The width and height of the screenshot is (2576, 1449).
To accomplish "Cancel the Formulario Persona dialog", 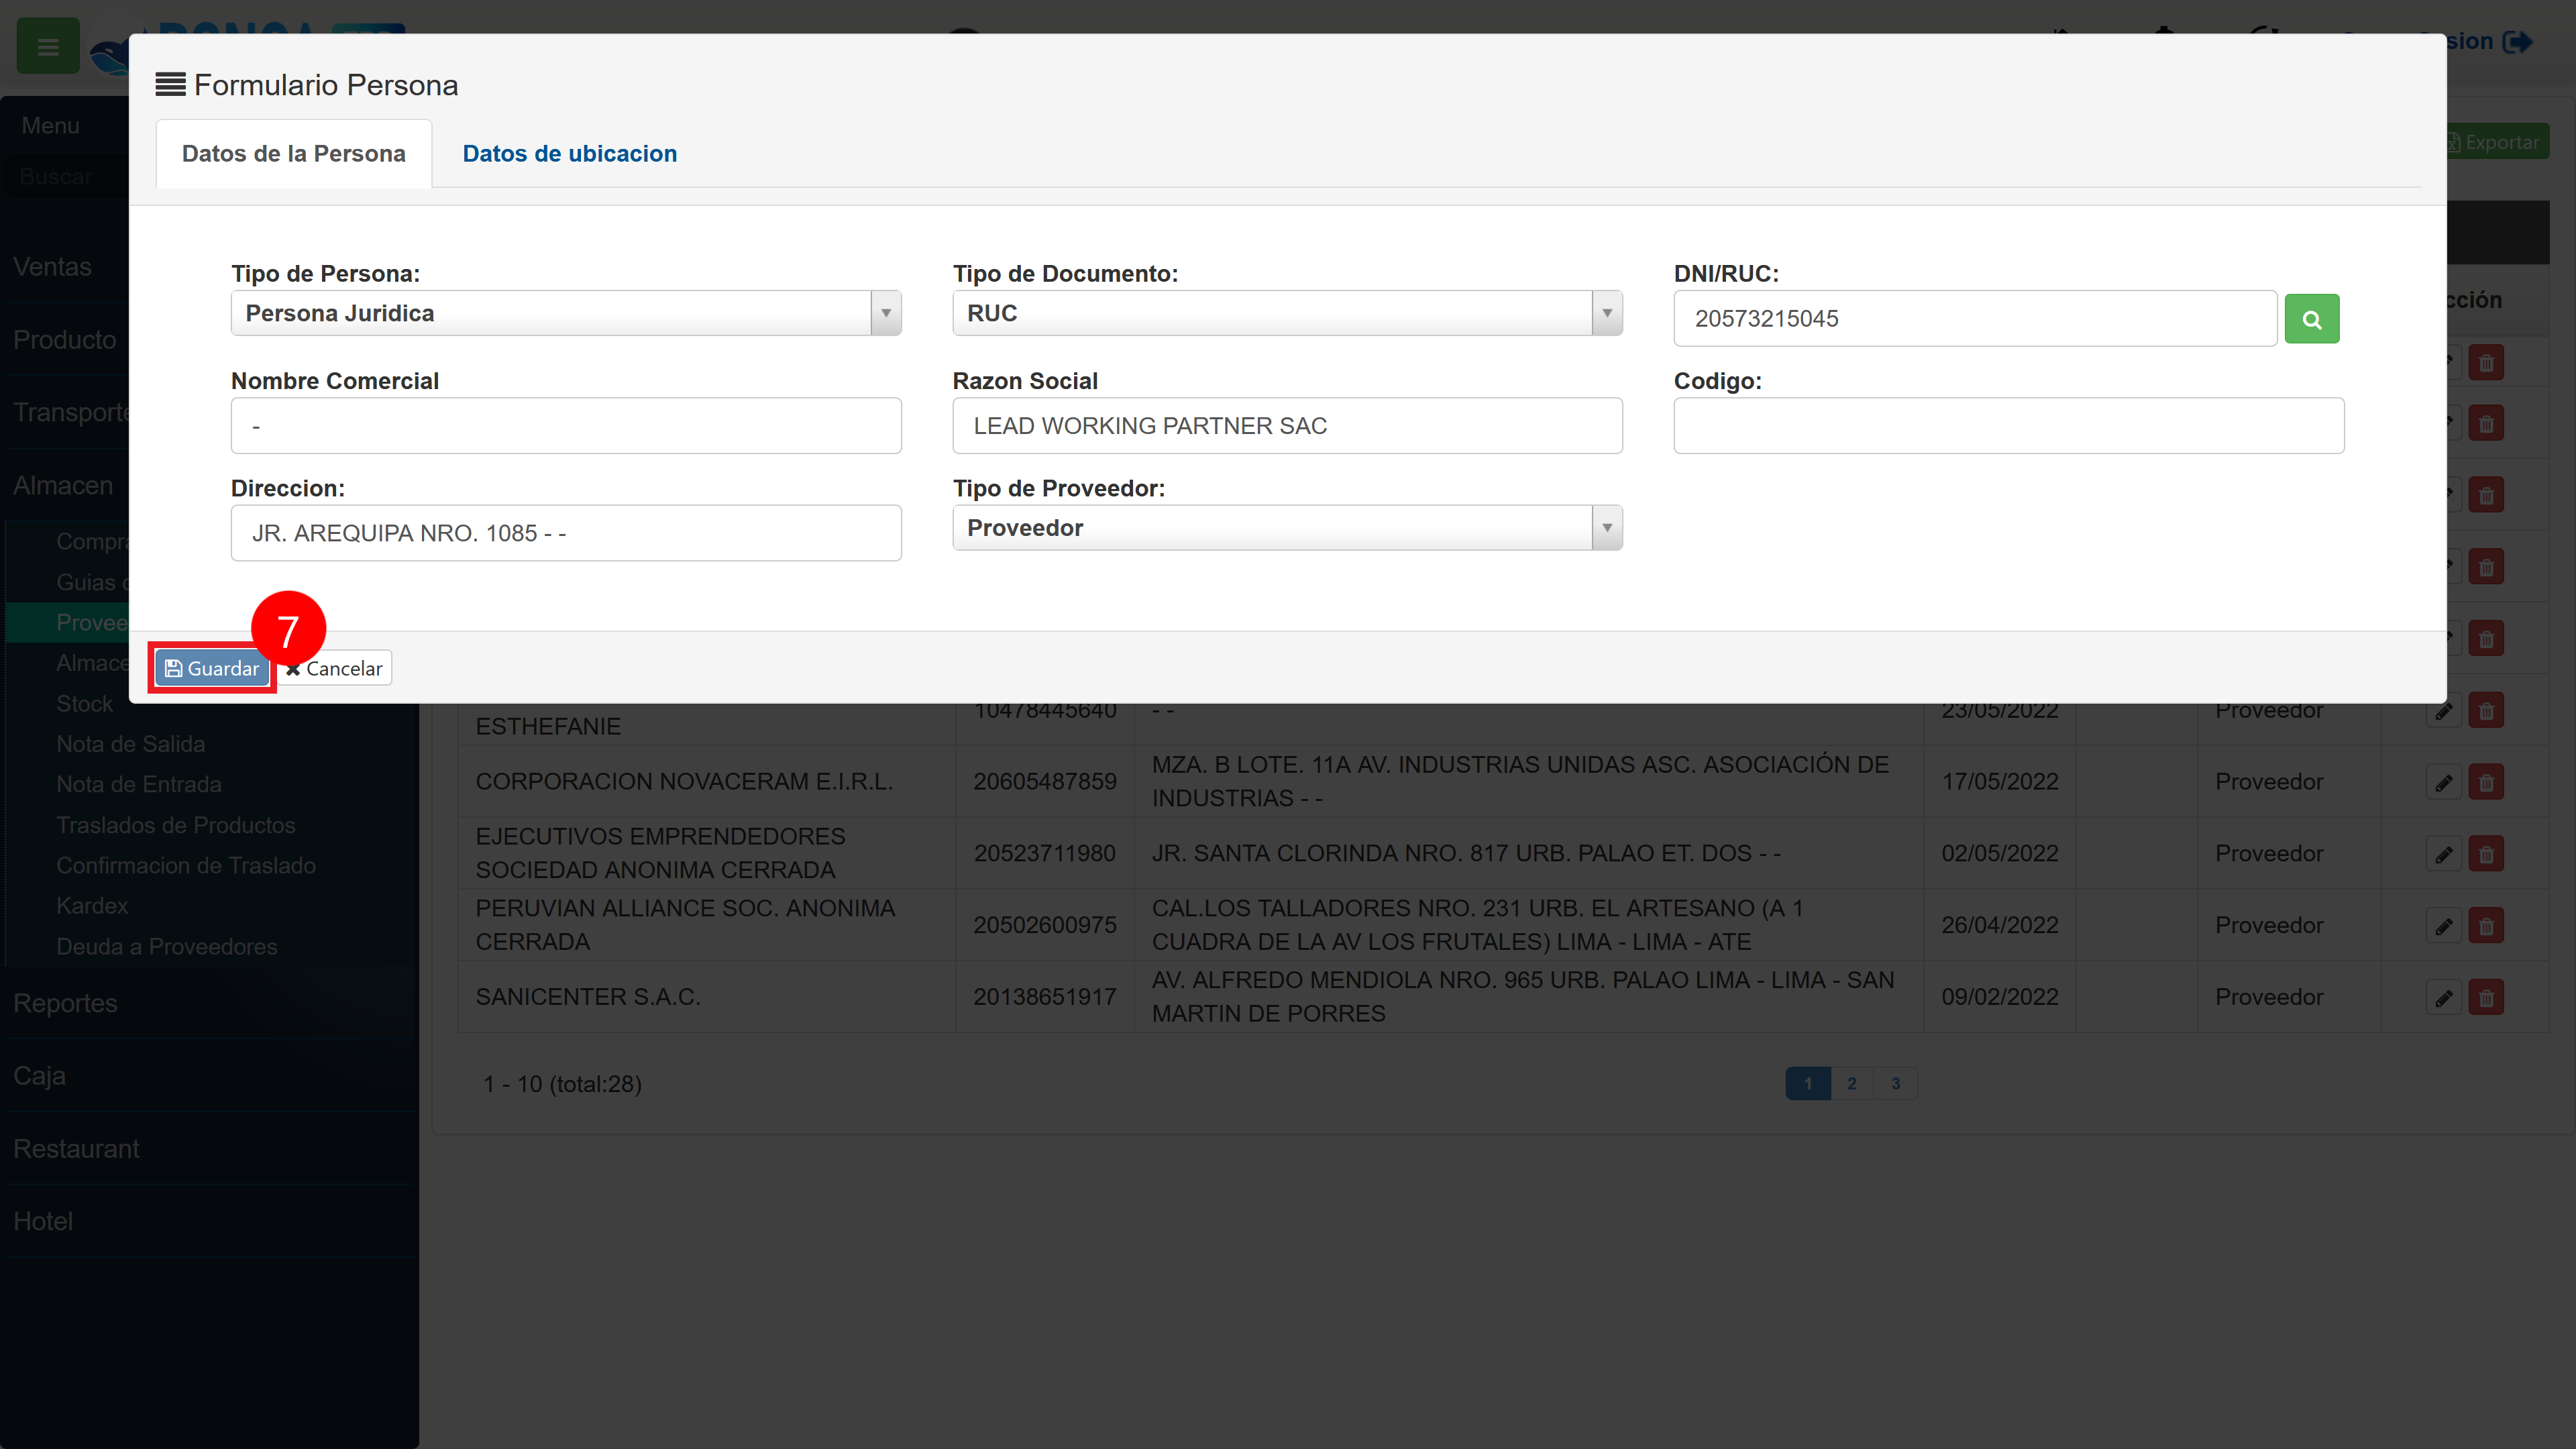I will [335, 668].
